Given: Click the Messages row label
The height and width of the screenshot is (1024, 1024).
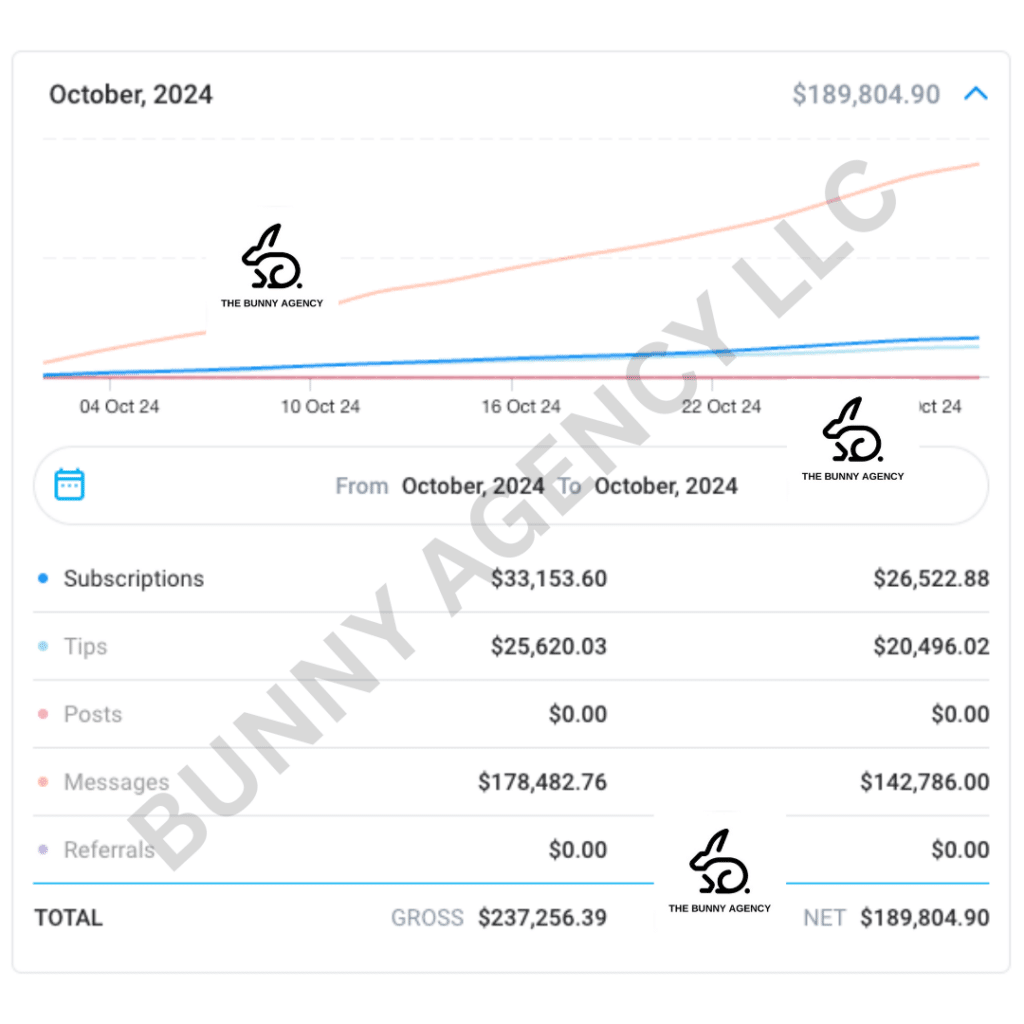Looking at the screenshot, I should pos(116,782).
